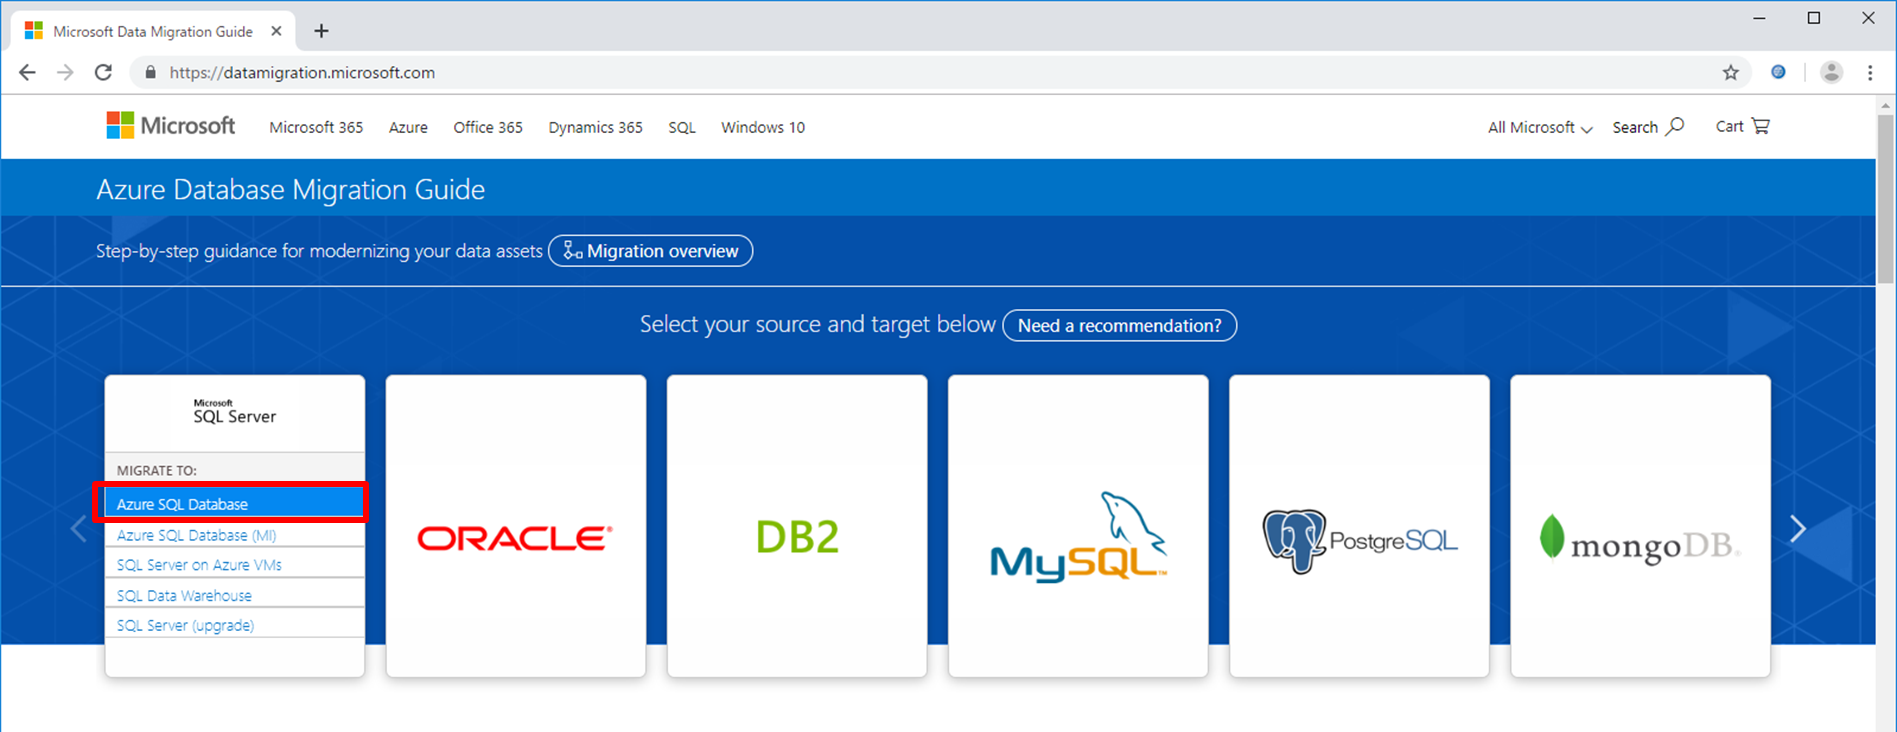Open the shopping Cart icon
1897x732 pixels.
(1759, 126)
